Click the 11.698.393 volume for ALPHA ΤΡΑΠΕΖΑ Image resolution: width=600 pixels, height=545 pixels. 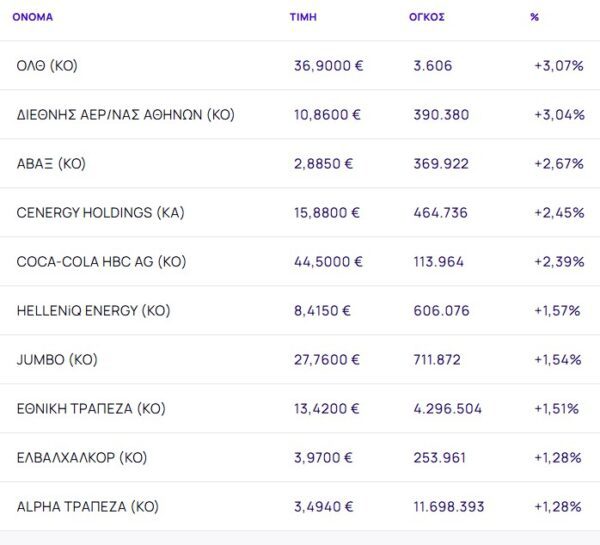[x=452, y=507]
